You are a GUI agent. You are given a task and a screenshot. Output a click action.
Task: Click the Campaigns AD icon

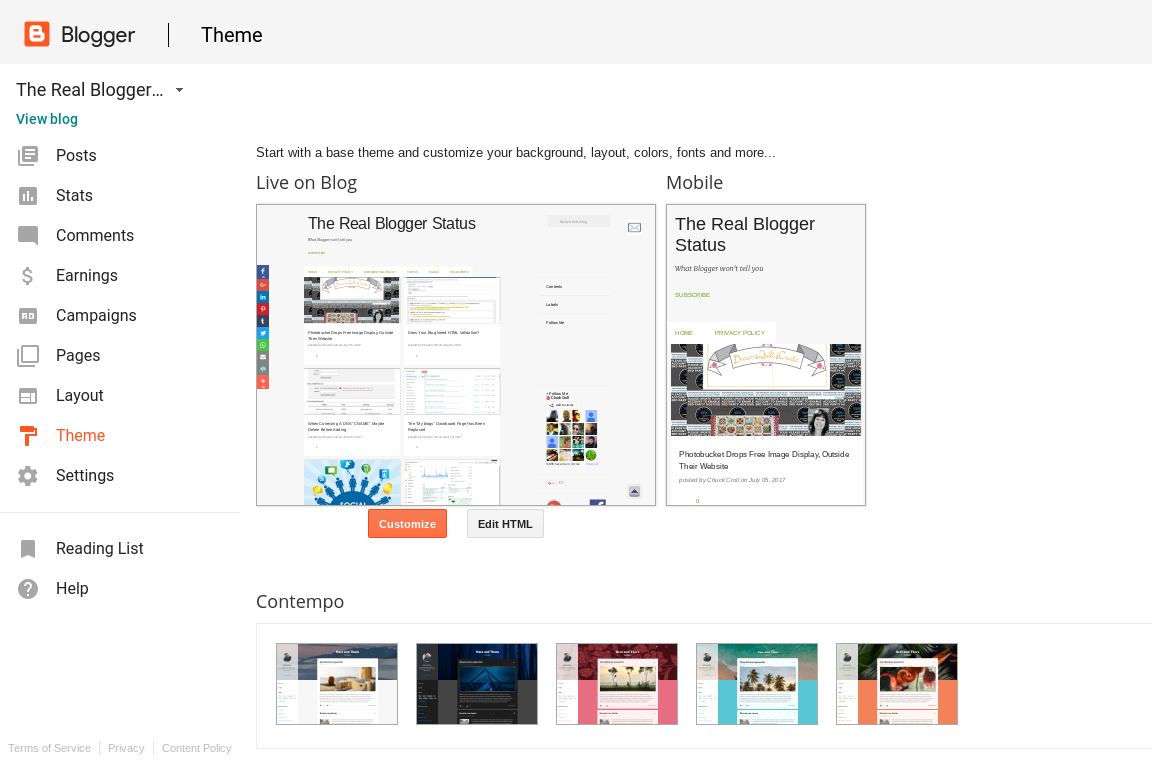28,315
